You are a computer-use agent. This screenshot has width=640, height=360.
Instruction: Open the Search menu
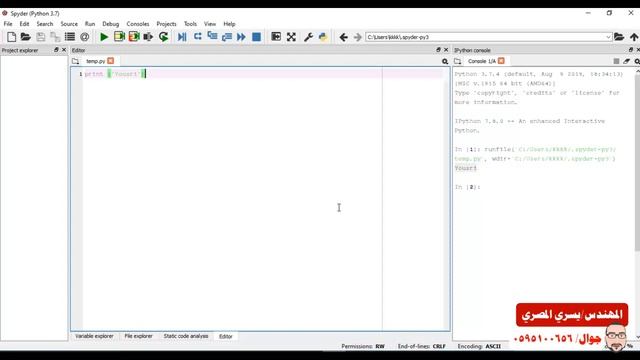(x=44, y=24)
